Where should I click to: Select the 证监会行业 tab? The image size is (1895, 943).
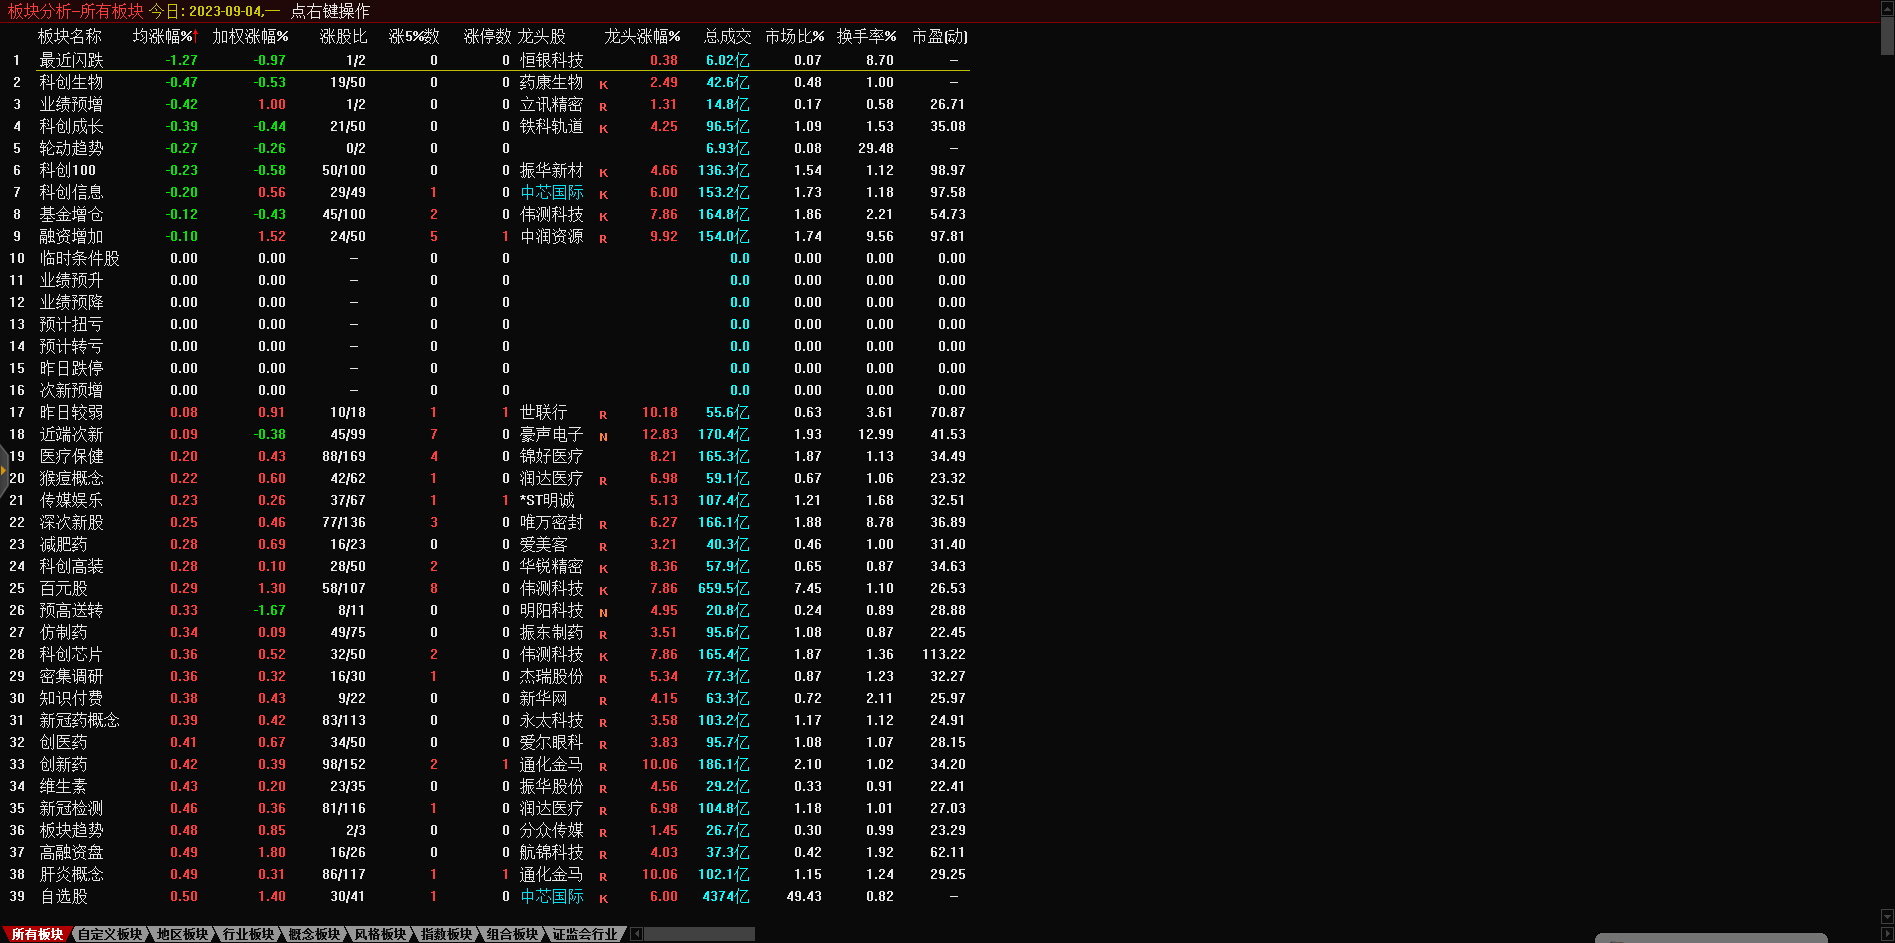(x=585, y=934)
